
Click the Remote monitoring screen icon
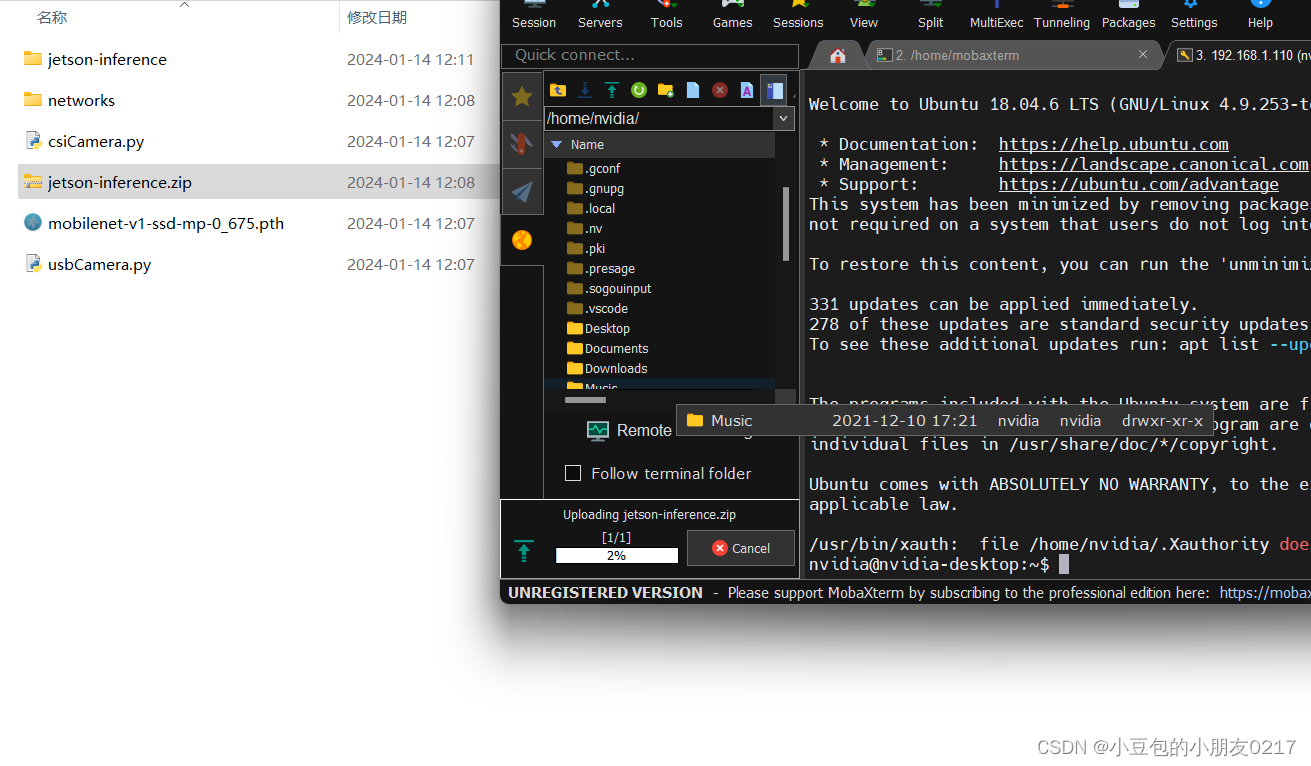tap(598, 431)
